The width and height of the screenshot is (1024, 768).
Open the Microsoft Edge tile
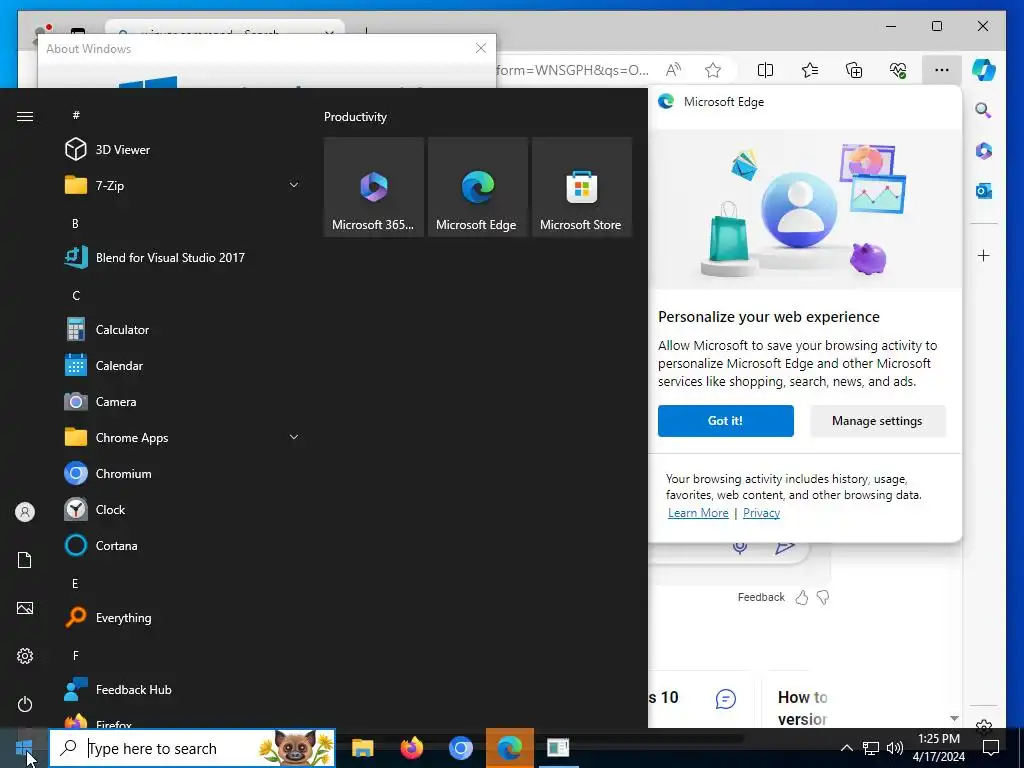tap(477, 187)
